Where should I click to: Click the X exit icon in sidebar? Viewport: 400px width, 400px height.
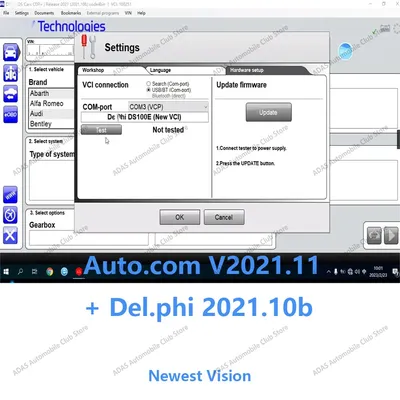pyautogui.click(x=10, y=236)
